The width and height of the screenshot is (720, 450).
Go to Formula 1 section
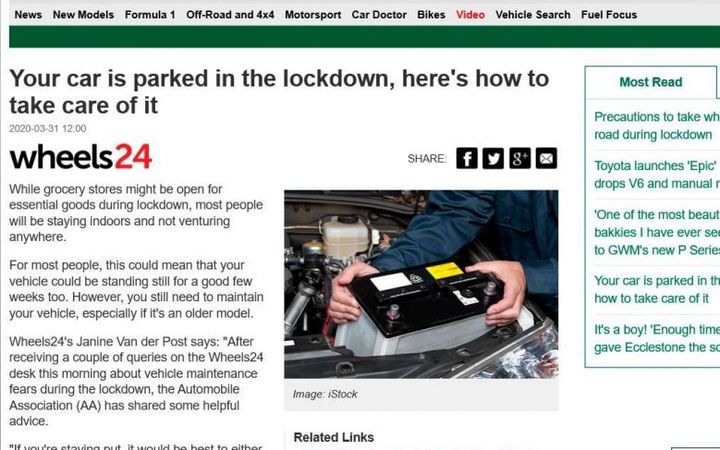click(x=150, y=15)
